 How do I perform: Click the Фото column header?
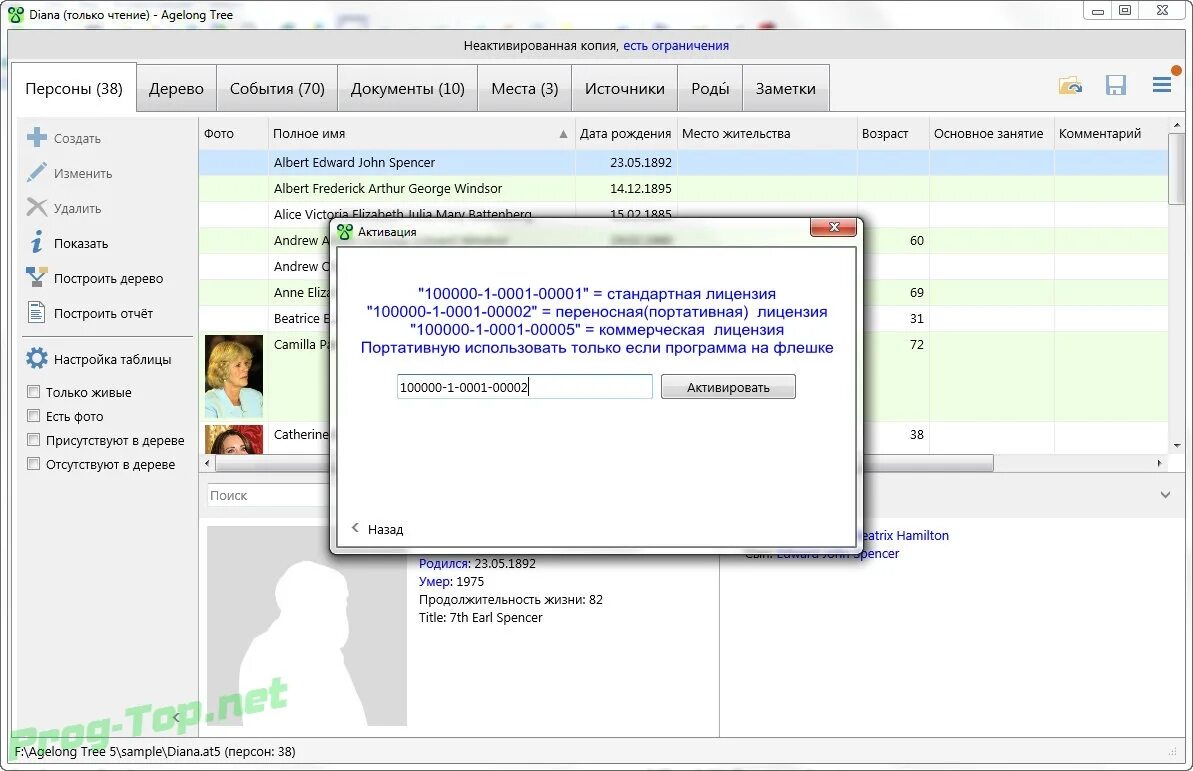click(234, 133)
